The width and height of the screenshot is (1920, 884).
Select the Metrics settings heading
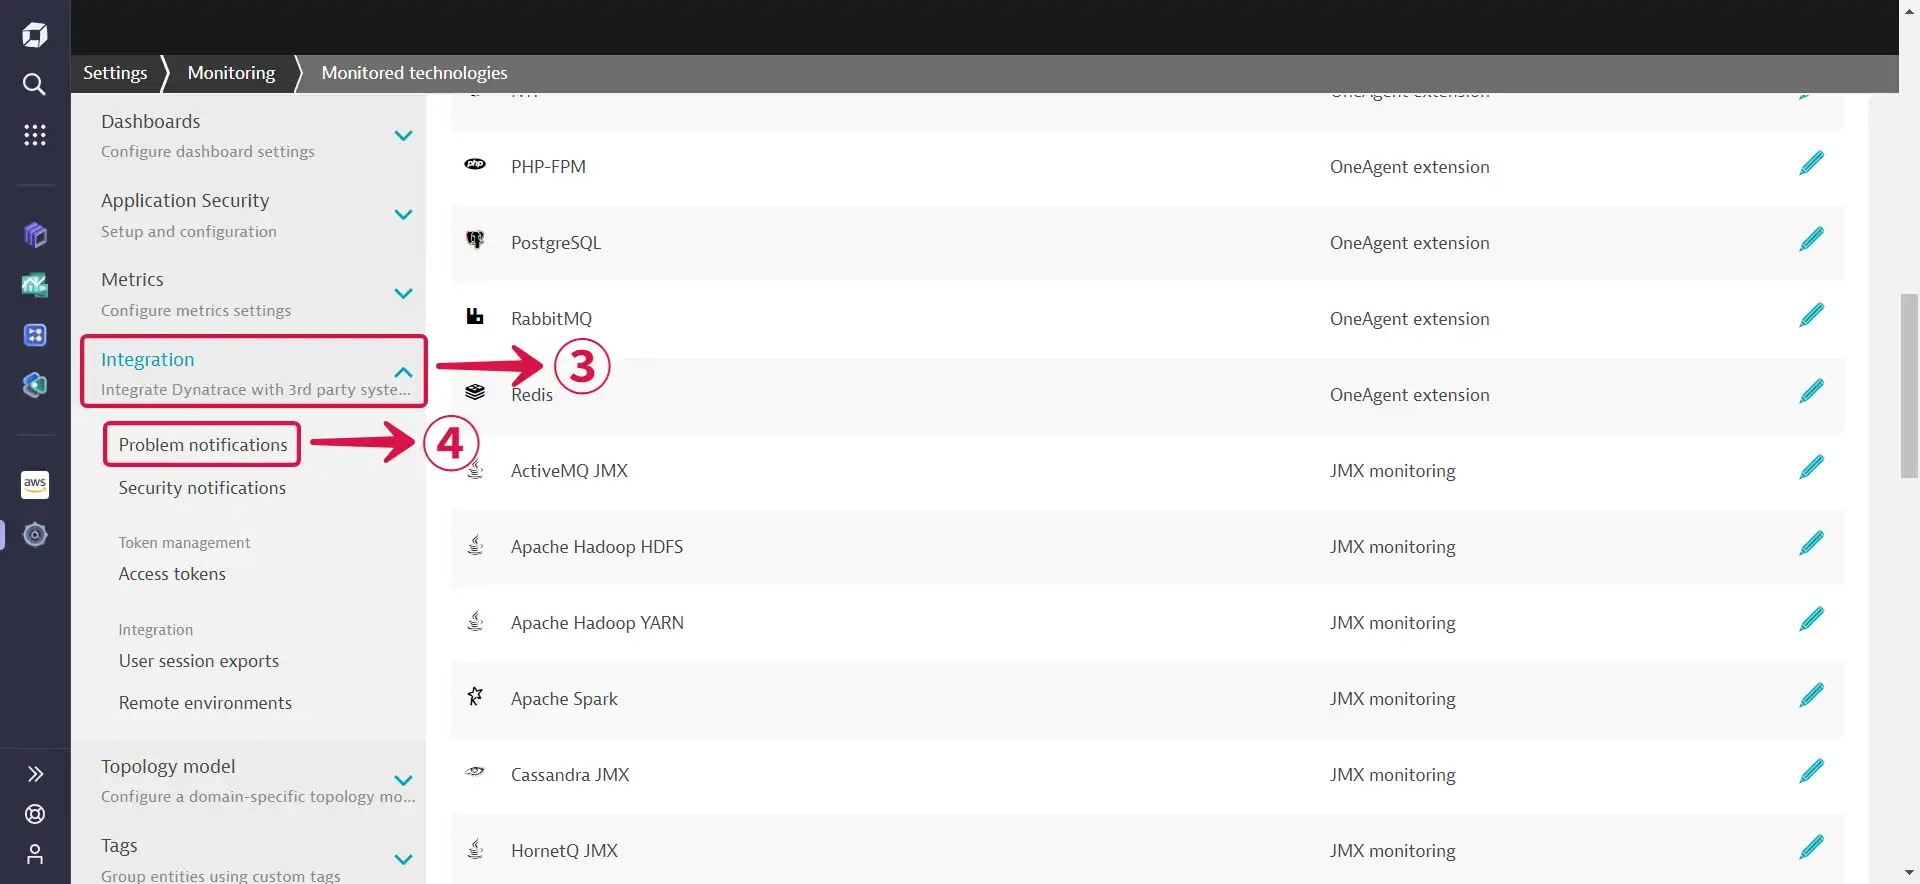point(132,280)
